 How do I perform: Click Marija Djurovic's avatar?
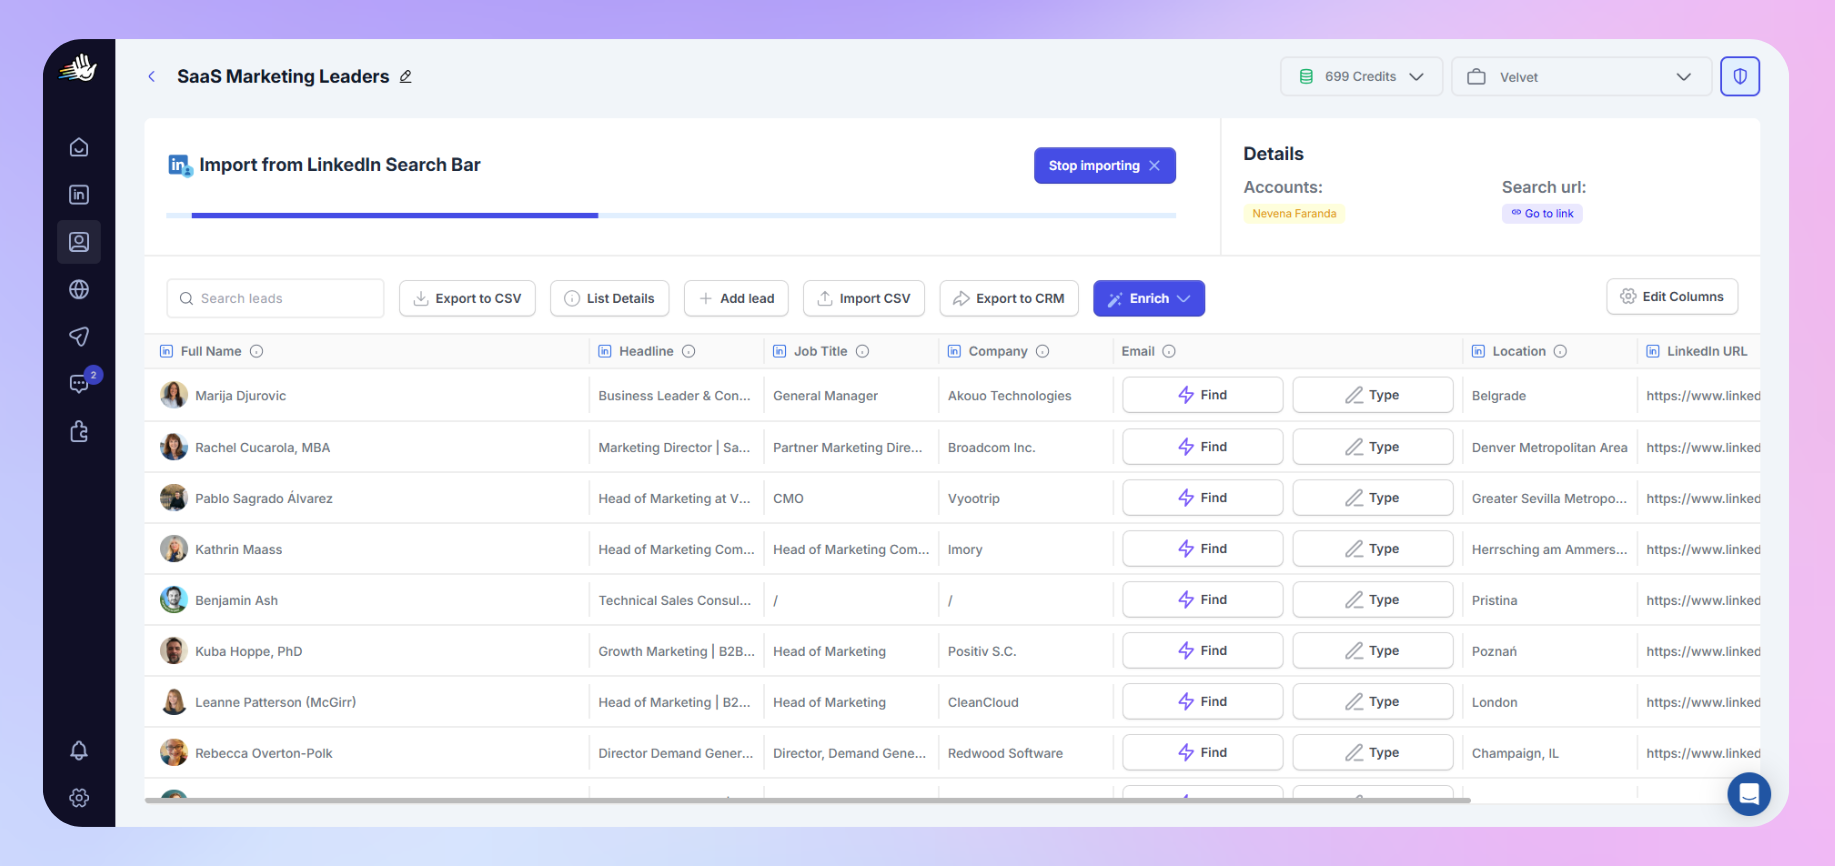point(174,395)
